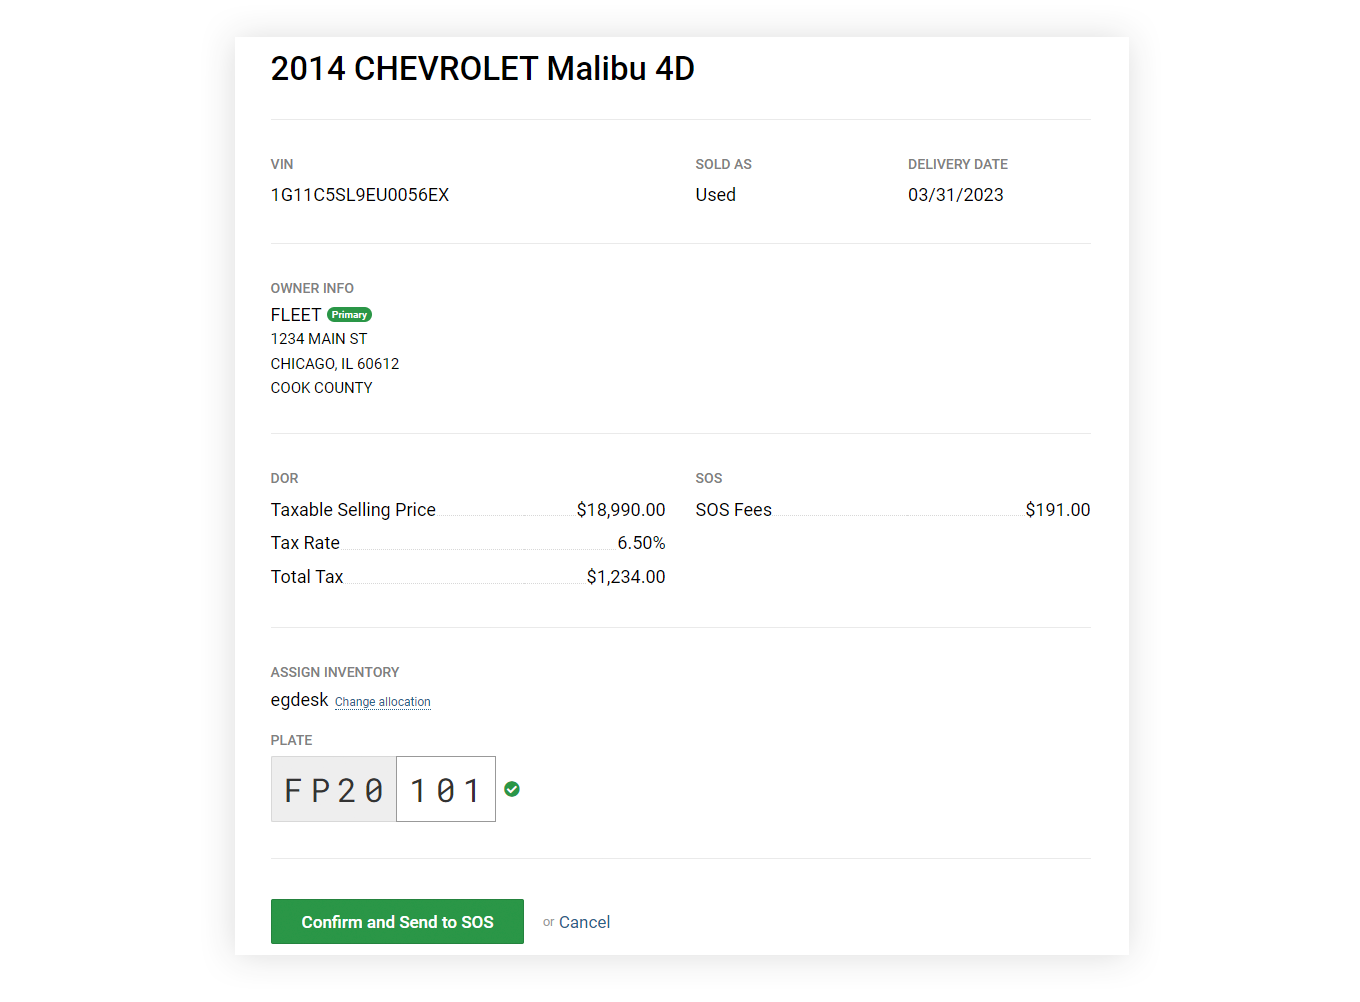
Task: Click the 1234 MAIN ST address line
Action: coord(319,339)
